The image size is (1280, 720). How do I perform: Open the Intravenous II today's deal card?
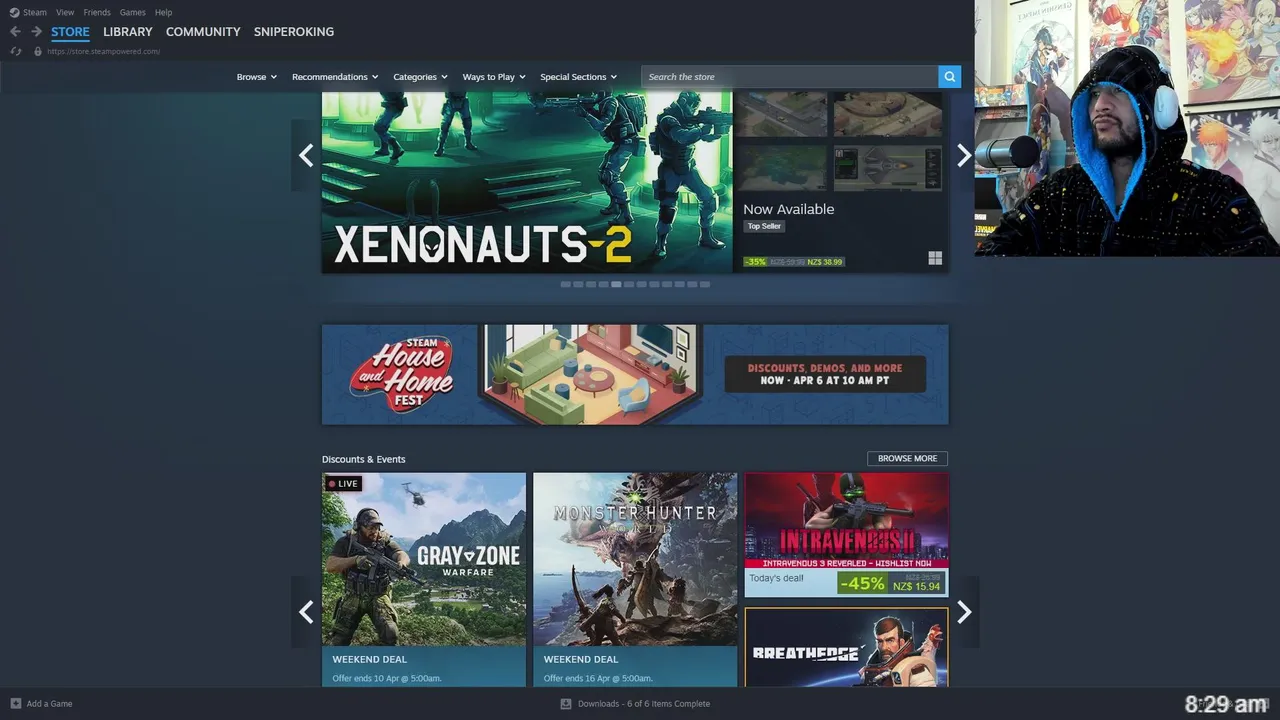[x=847, y=535]
